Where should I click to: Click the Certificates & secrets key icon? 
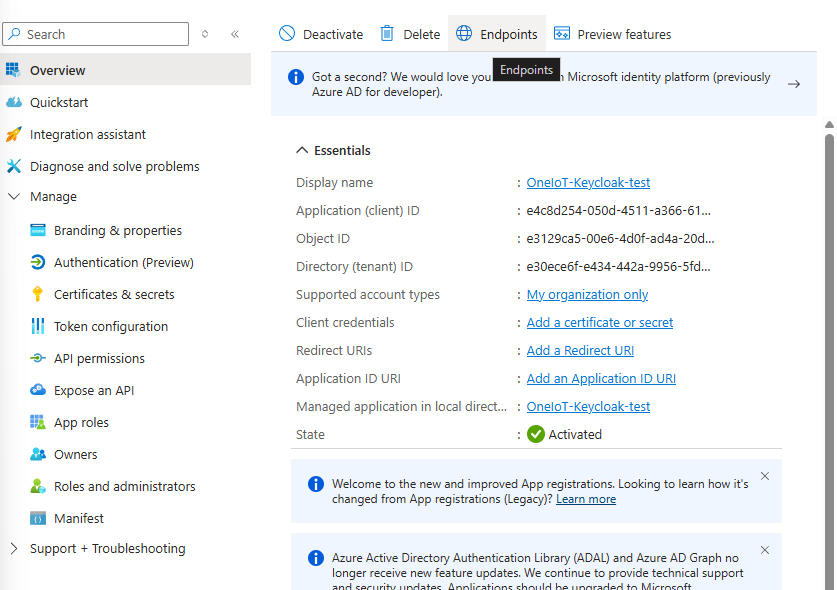pos(37,294)
